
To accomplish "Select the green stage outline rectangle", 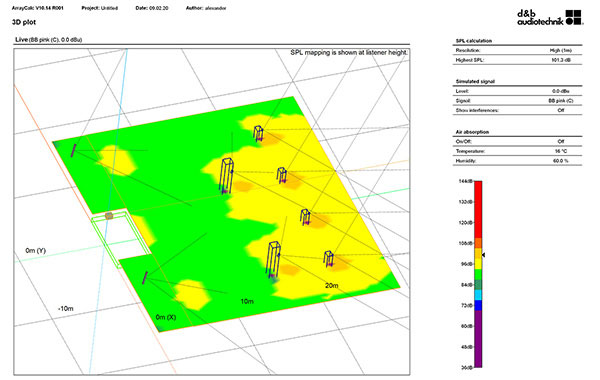I will click(x=121, y=238).
